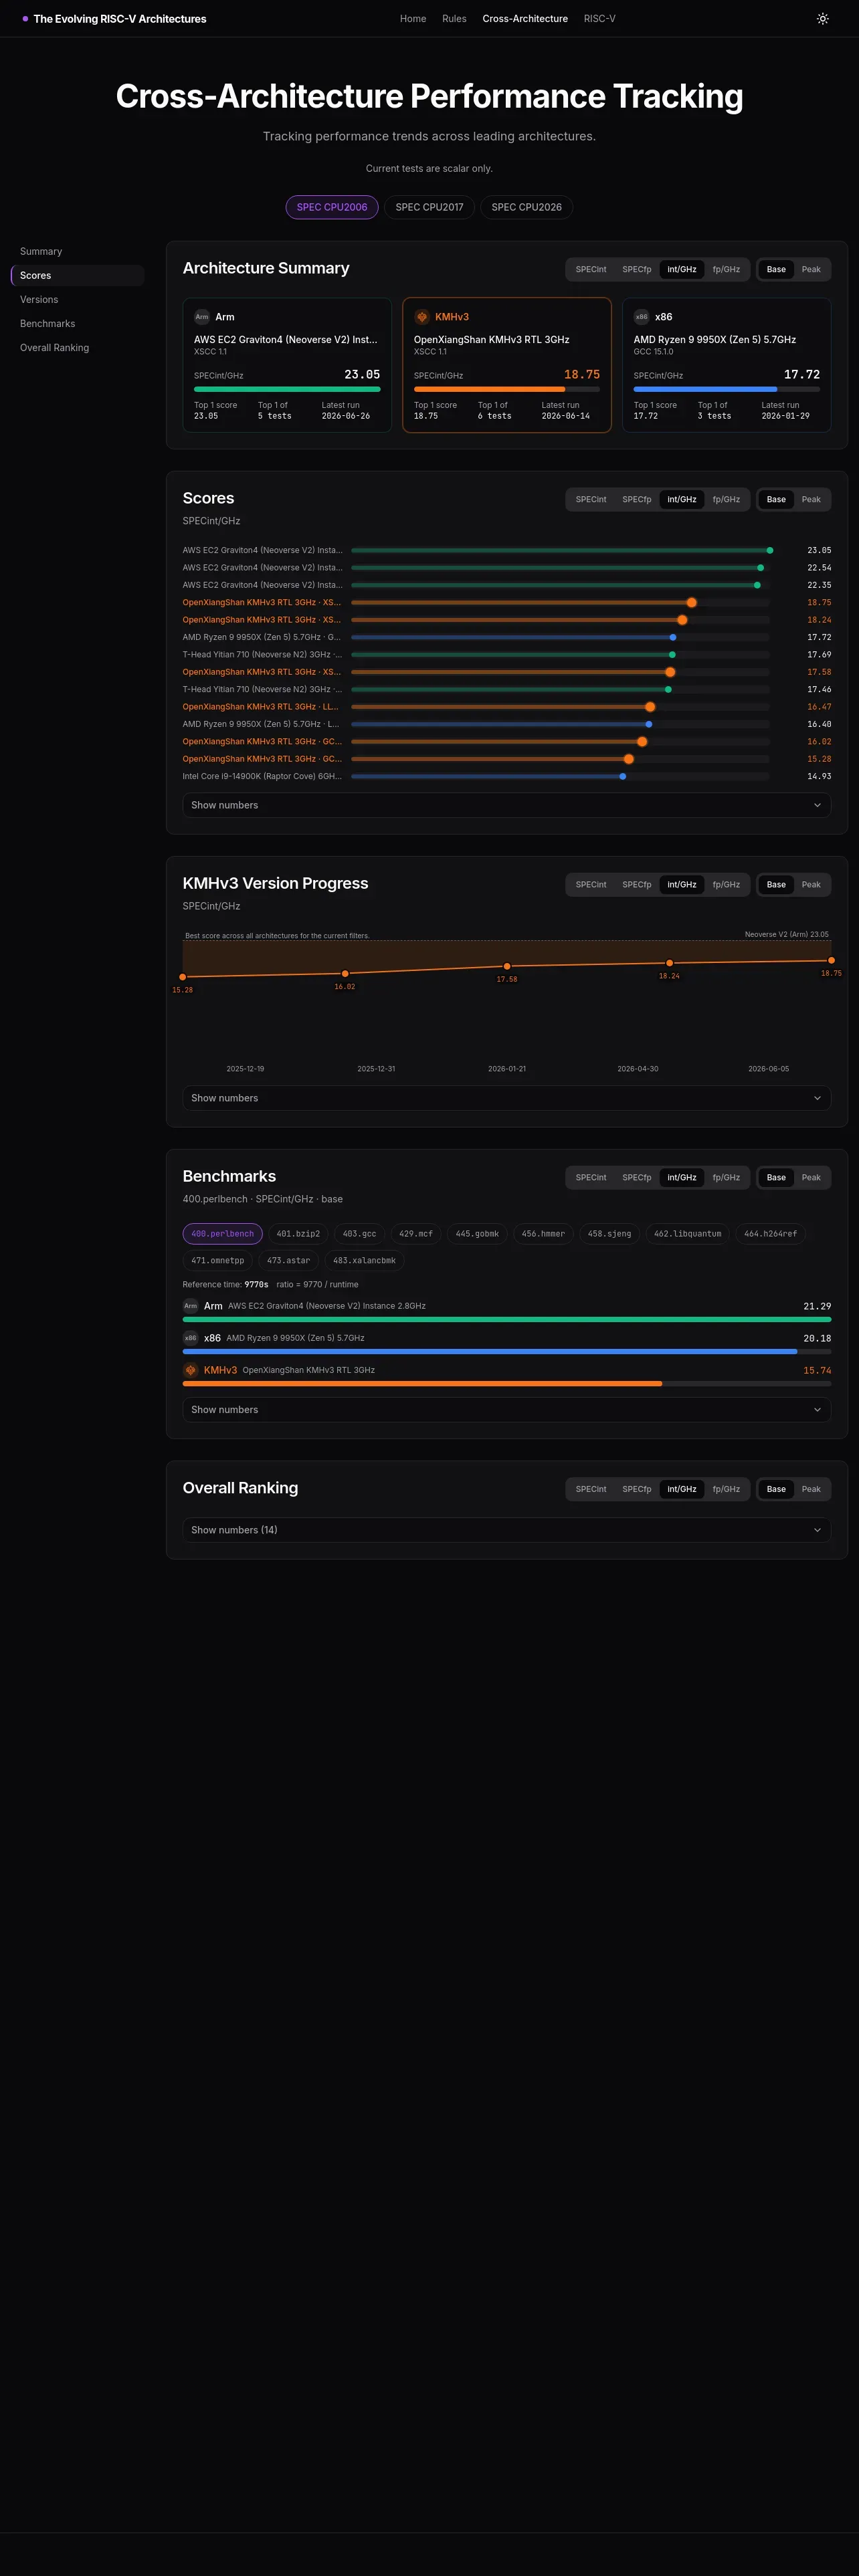Select Peak in Architecture Summary
This screenshot has width=859, height=2576.
pyautogui.click(x=811, y=269)
